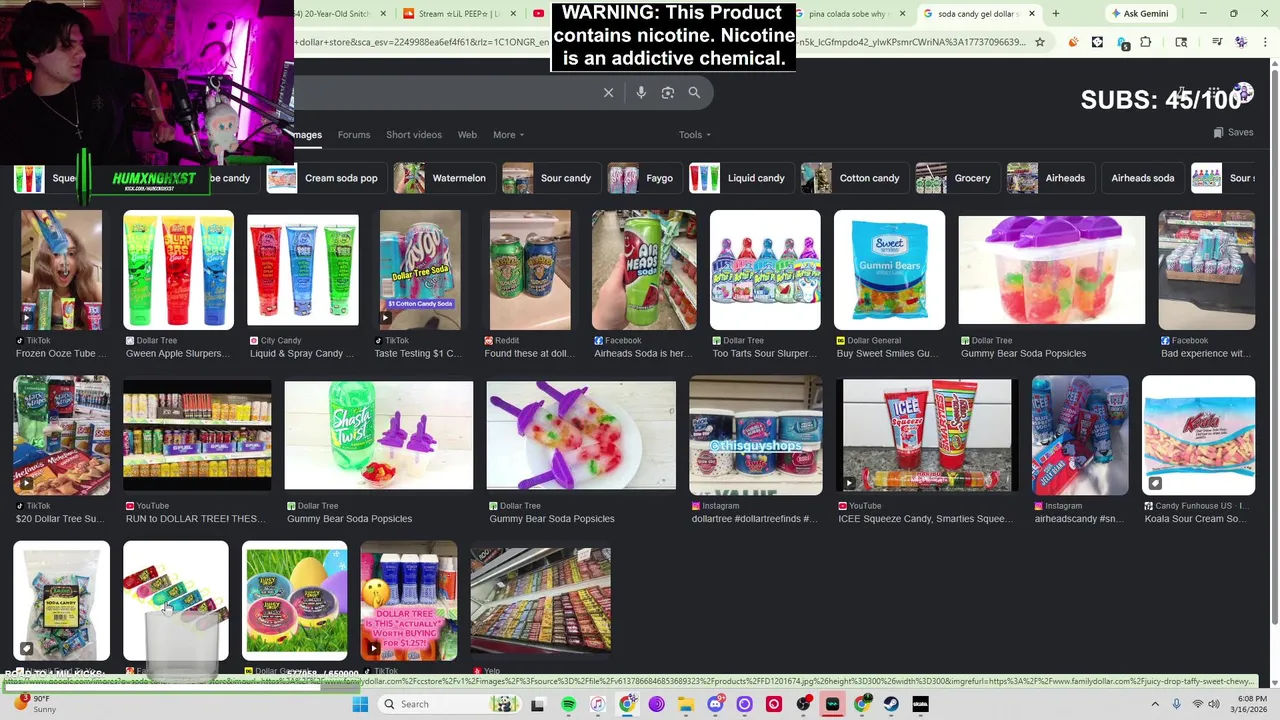This screenshot has width=1280, height=720.
Task: Open Saves collection link
Action: [1233, 132]
